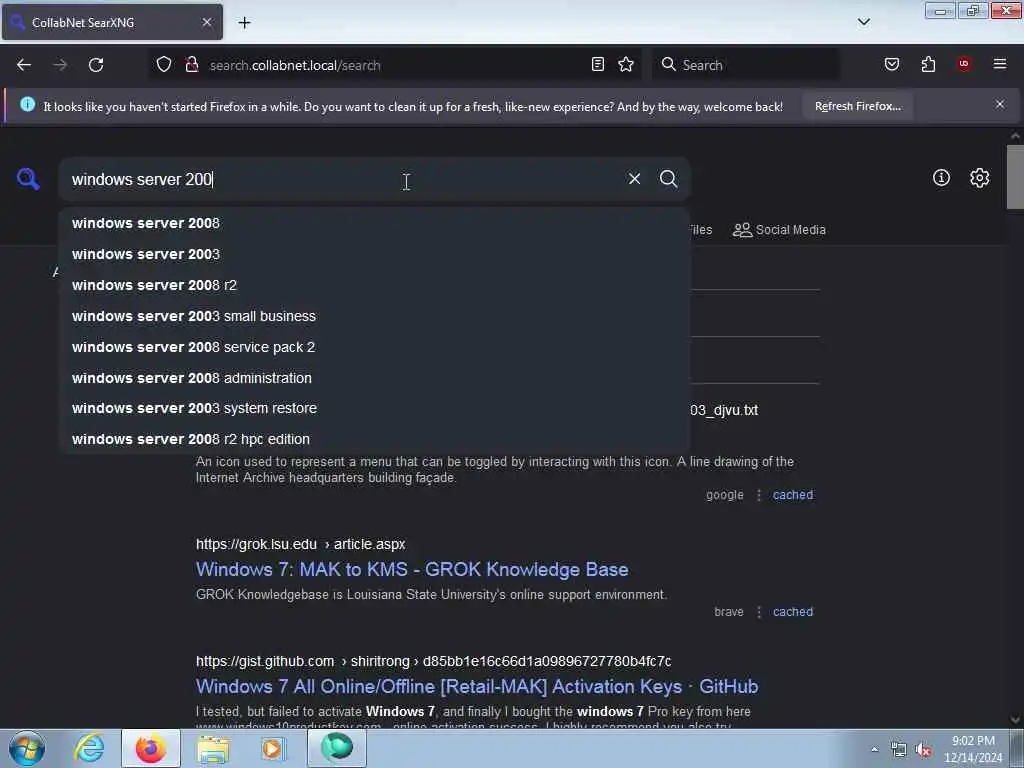Click Refresh Firefox button
This screenshot has height=768, width=1024.
pos(857,106)
